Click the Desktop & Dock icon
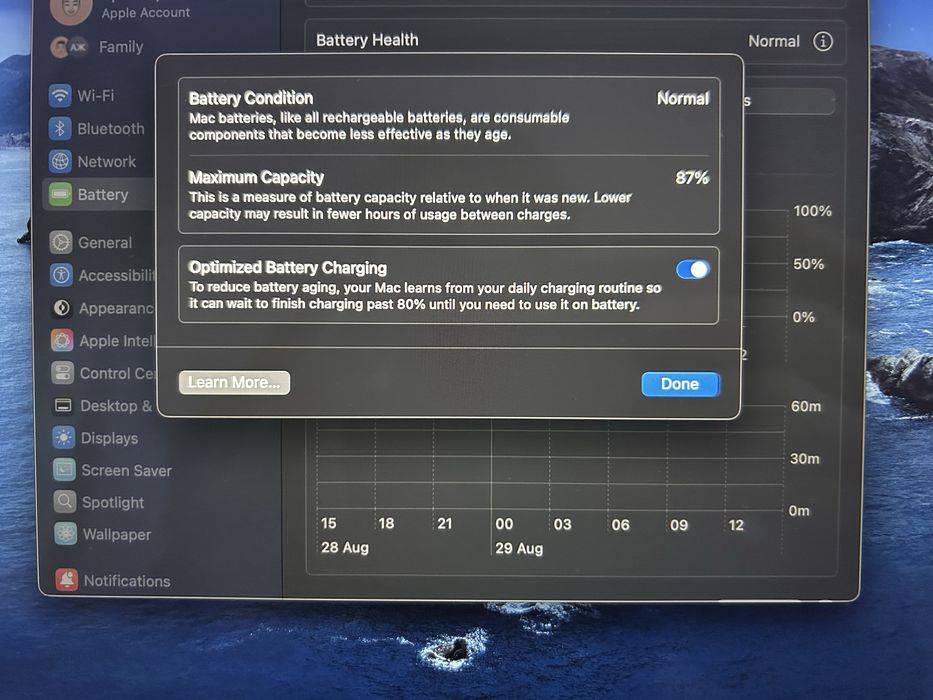 (62, 405)
